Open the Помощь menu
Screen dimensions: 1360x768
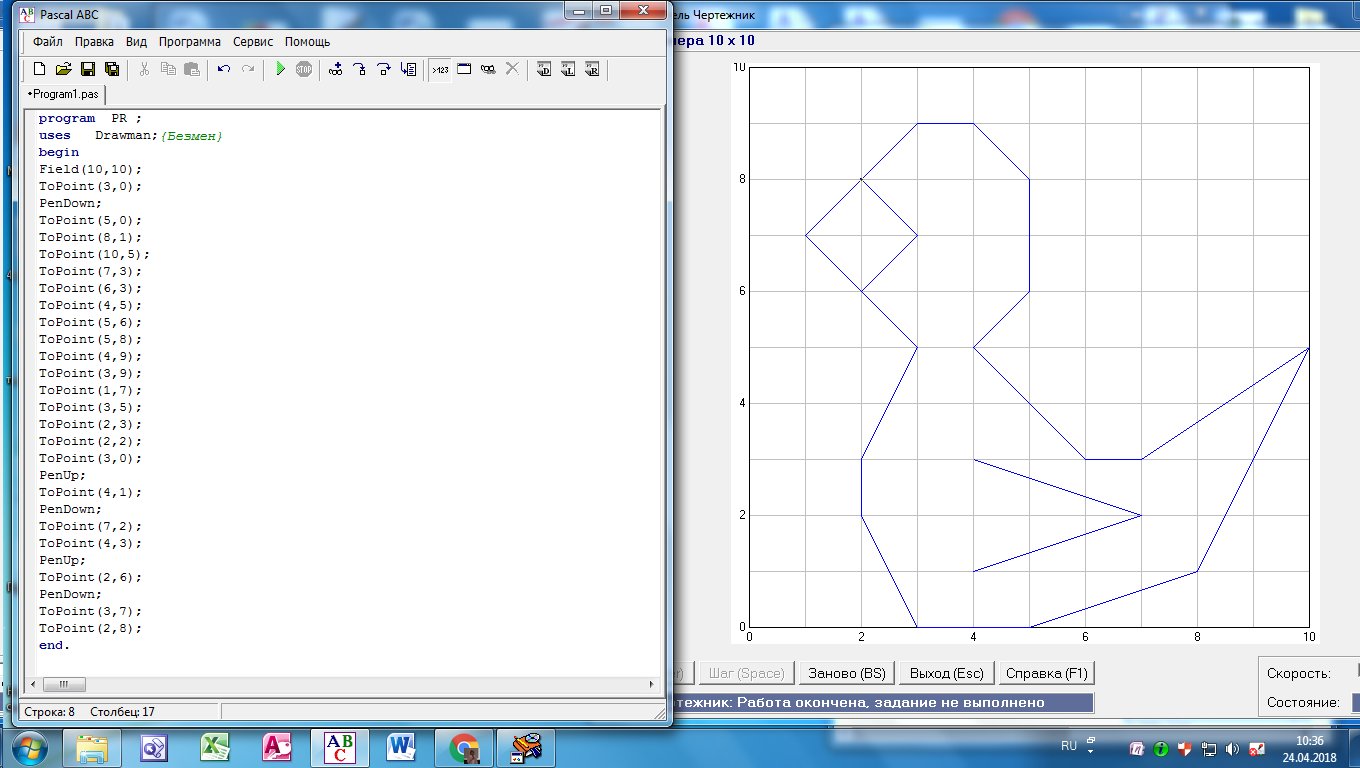pyautogui.click(x=307, y=42)
